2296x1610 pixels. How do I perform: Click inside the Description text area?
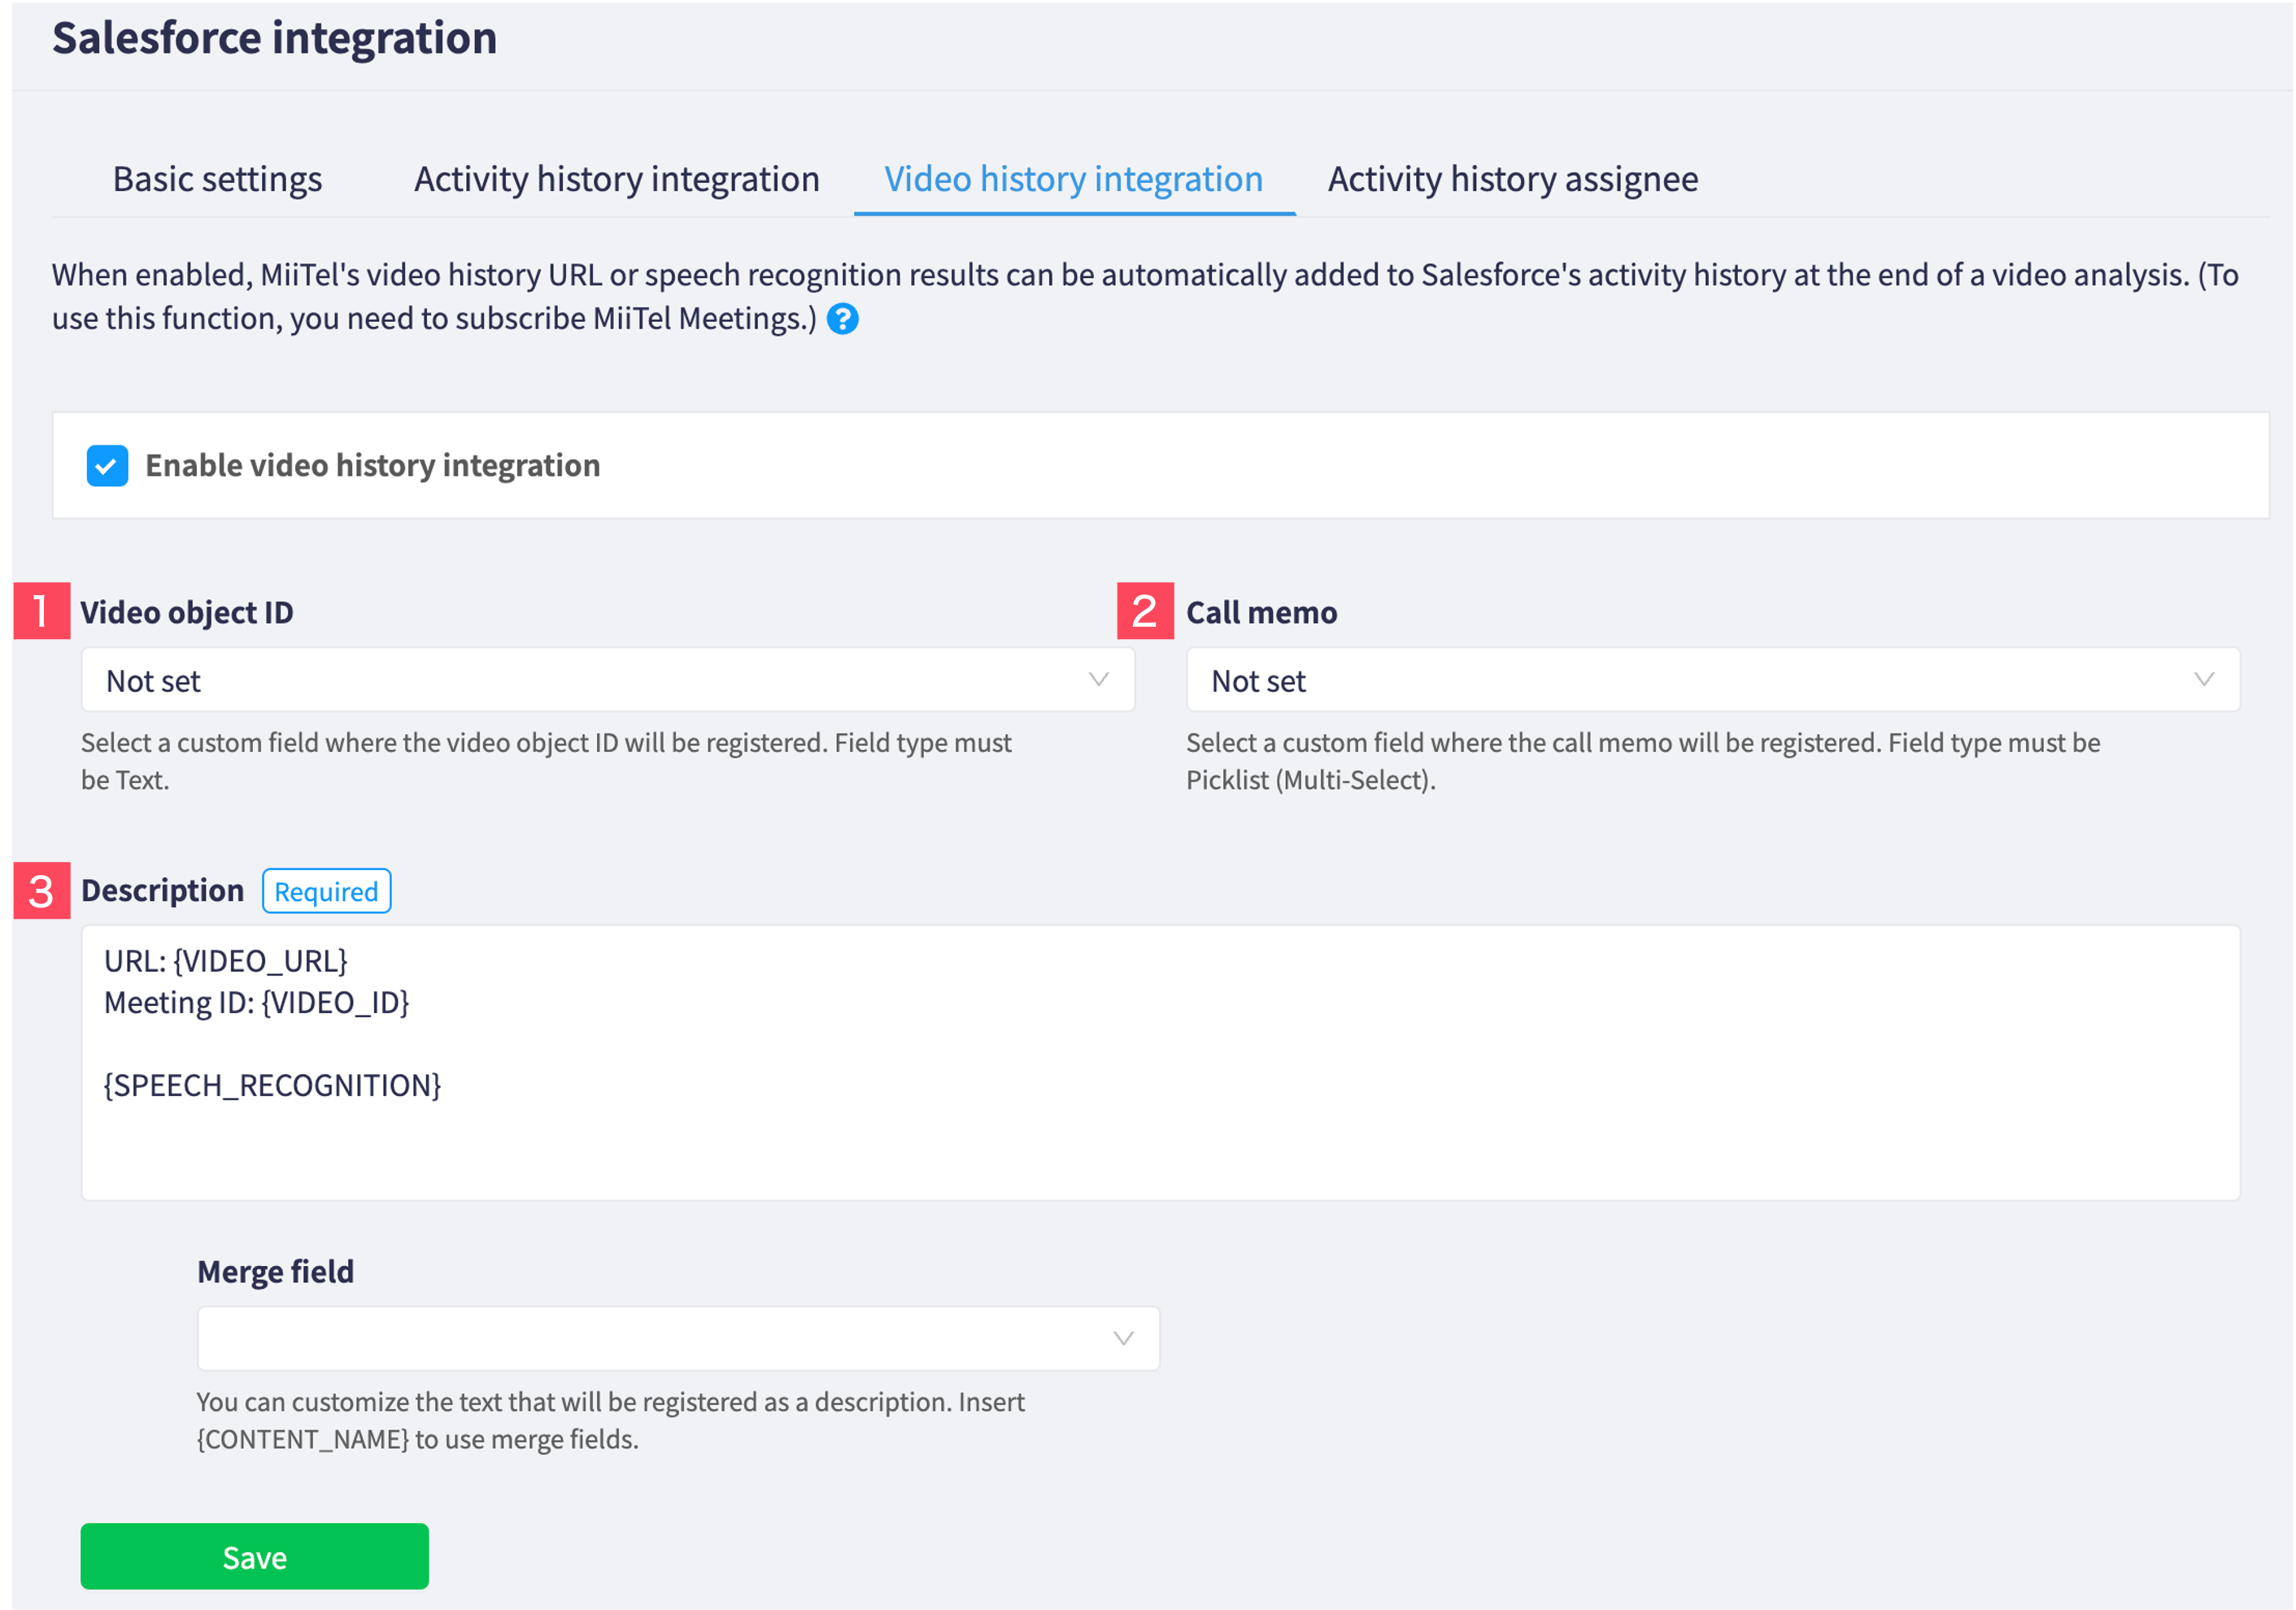pos(1160,1100)
